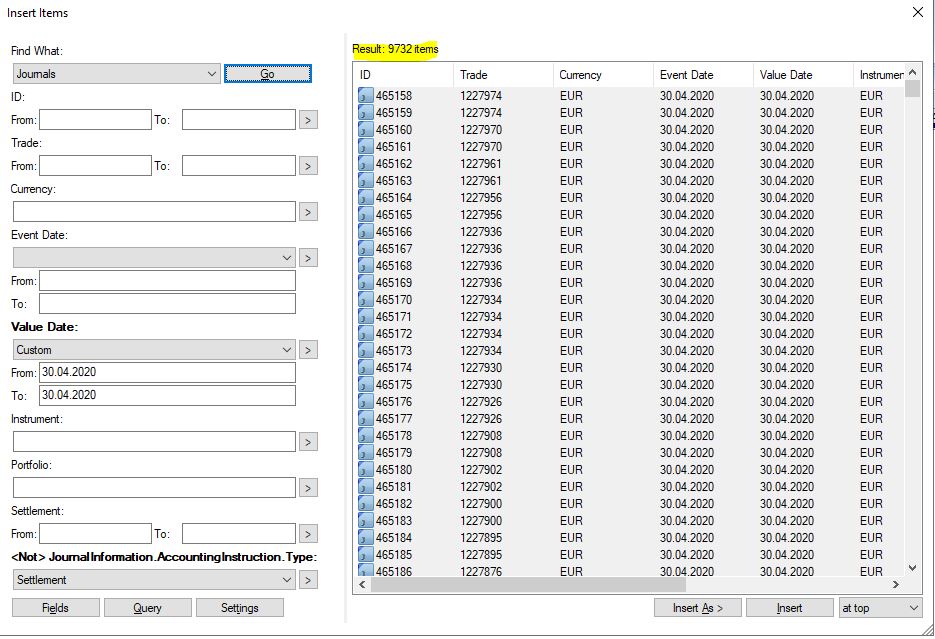The width and height of the screenshot is (935, 639).
Task: Click the ID To input field
Action: [239, 120]
